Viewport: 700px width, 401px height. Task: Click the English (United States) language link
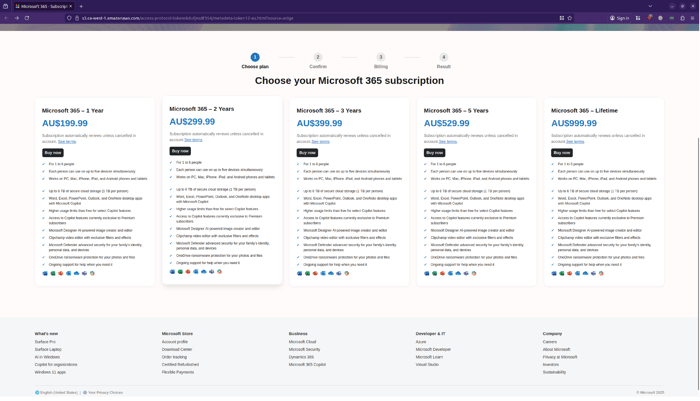coord(58,393)
